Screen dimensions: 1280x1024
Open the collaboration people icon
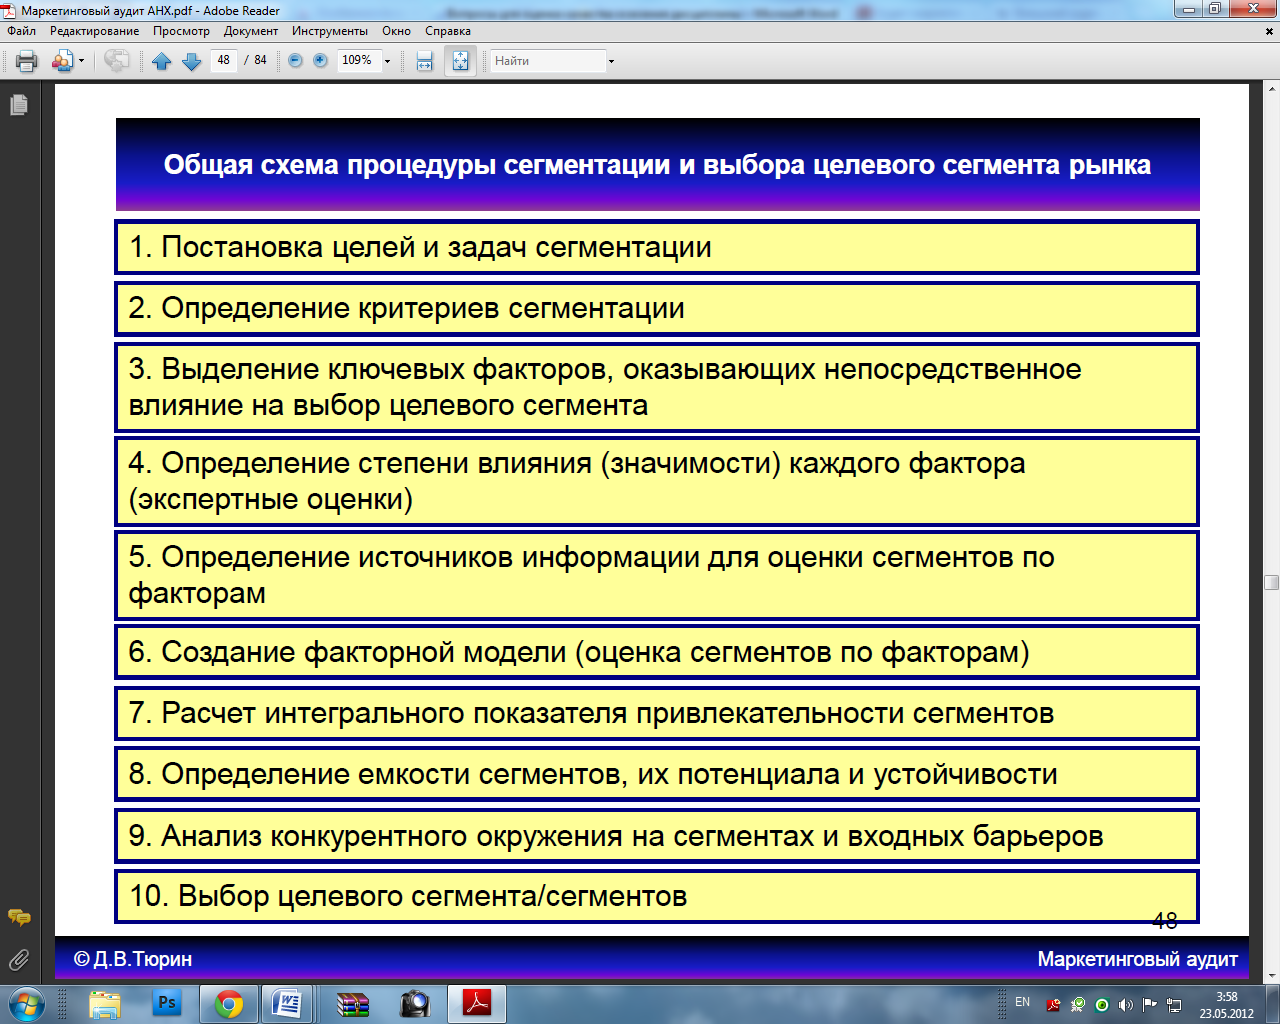pyautogui.click(x=62, y=61)
